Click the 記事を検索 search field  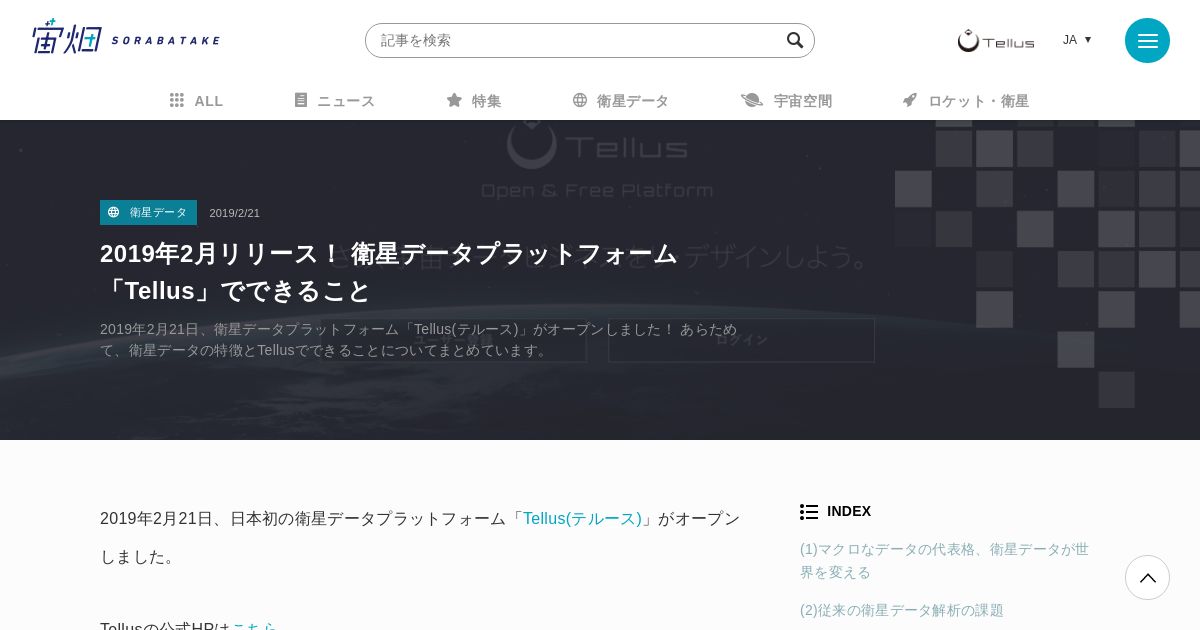pos(590,40)
